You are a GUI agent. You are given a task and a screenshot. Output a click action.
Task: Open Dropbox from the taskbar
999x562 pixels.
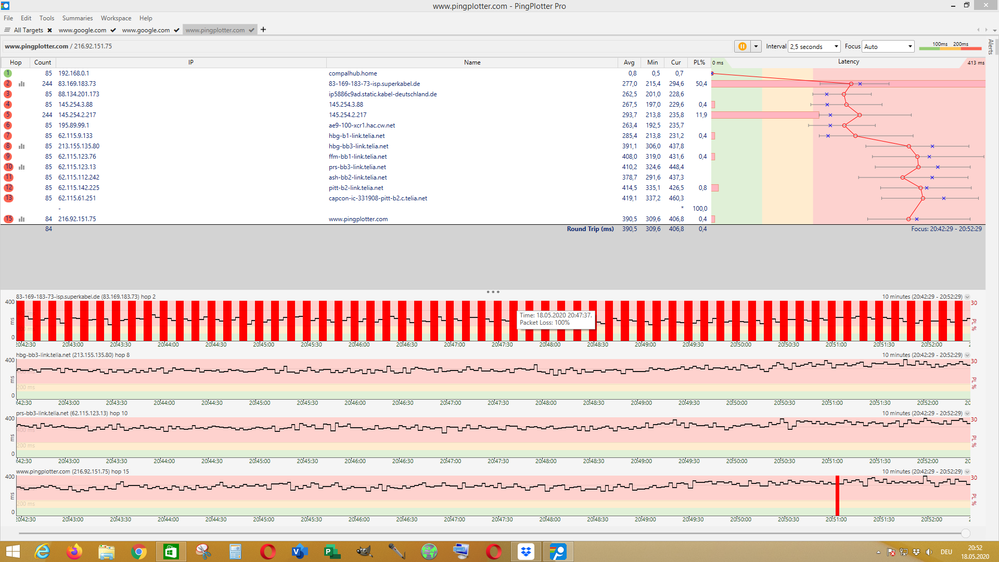point(526,552)
